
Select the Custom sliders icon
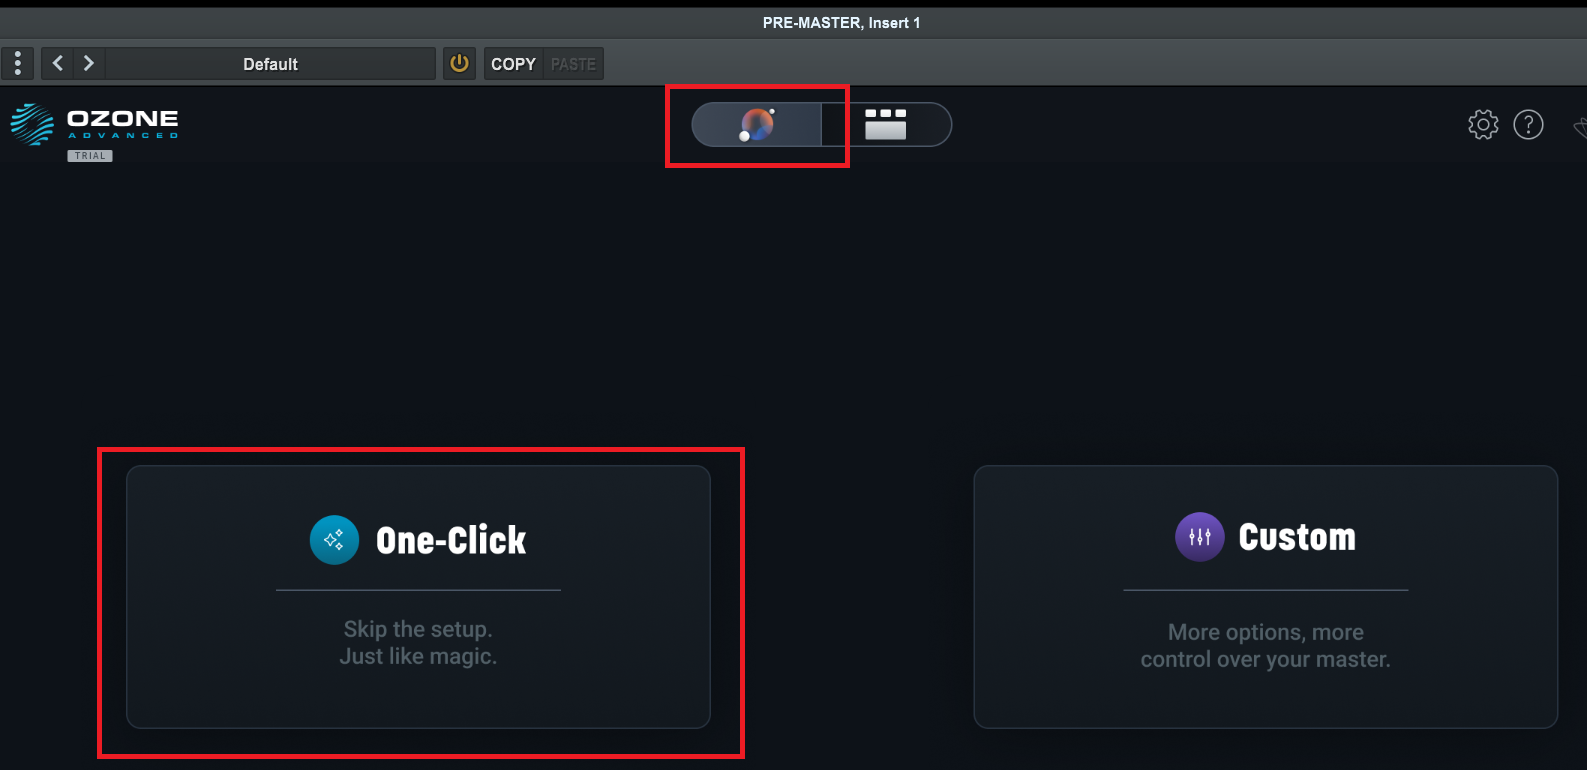1199,537
